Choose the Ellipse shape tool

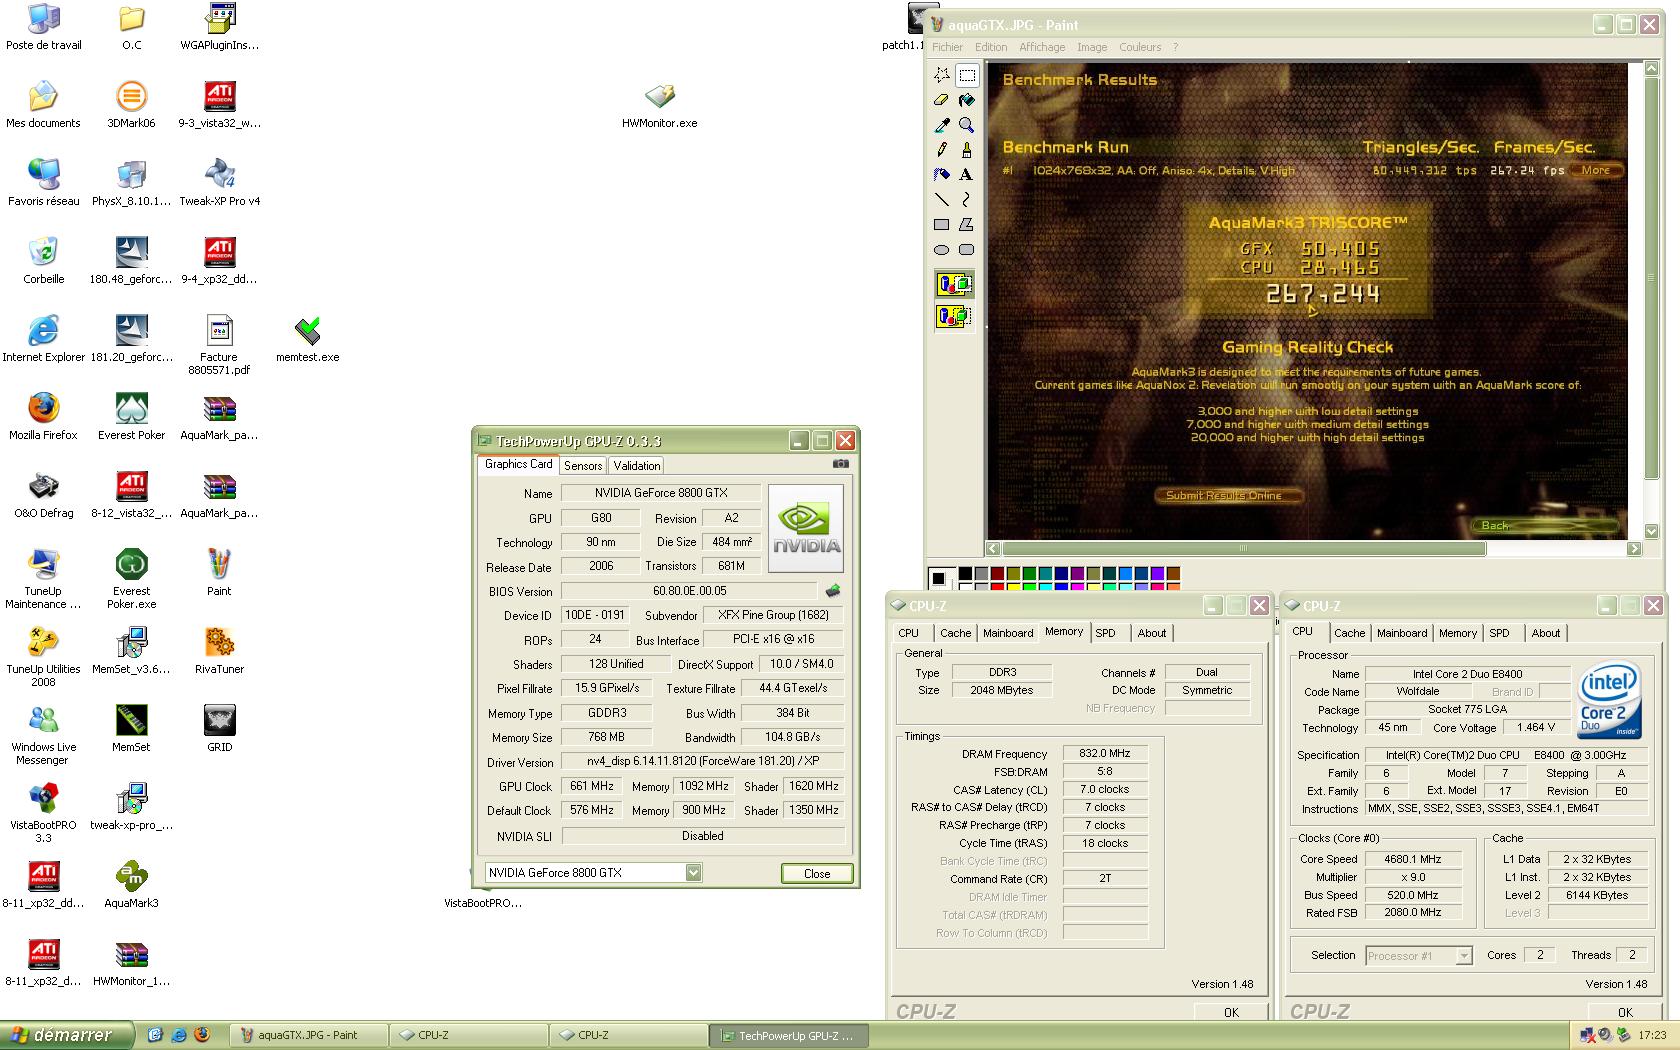(941, 250)
